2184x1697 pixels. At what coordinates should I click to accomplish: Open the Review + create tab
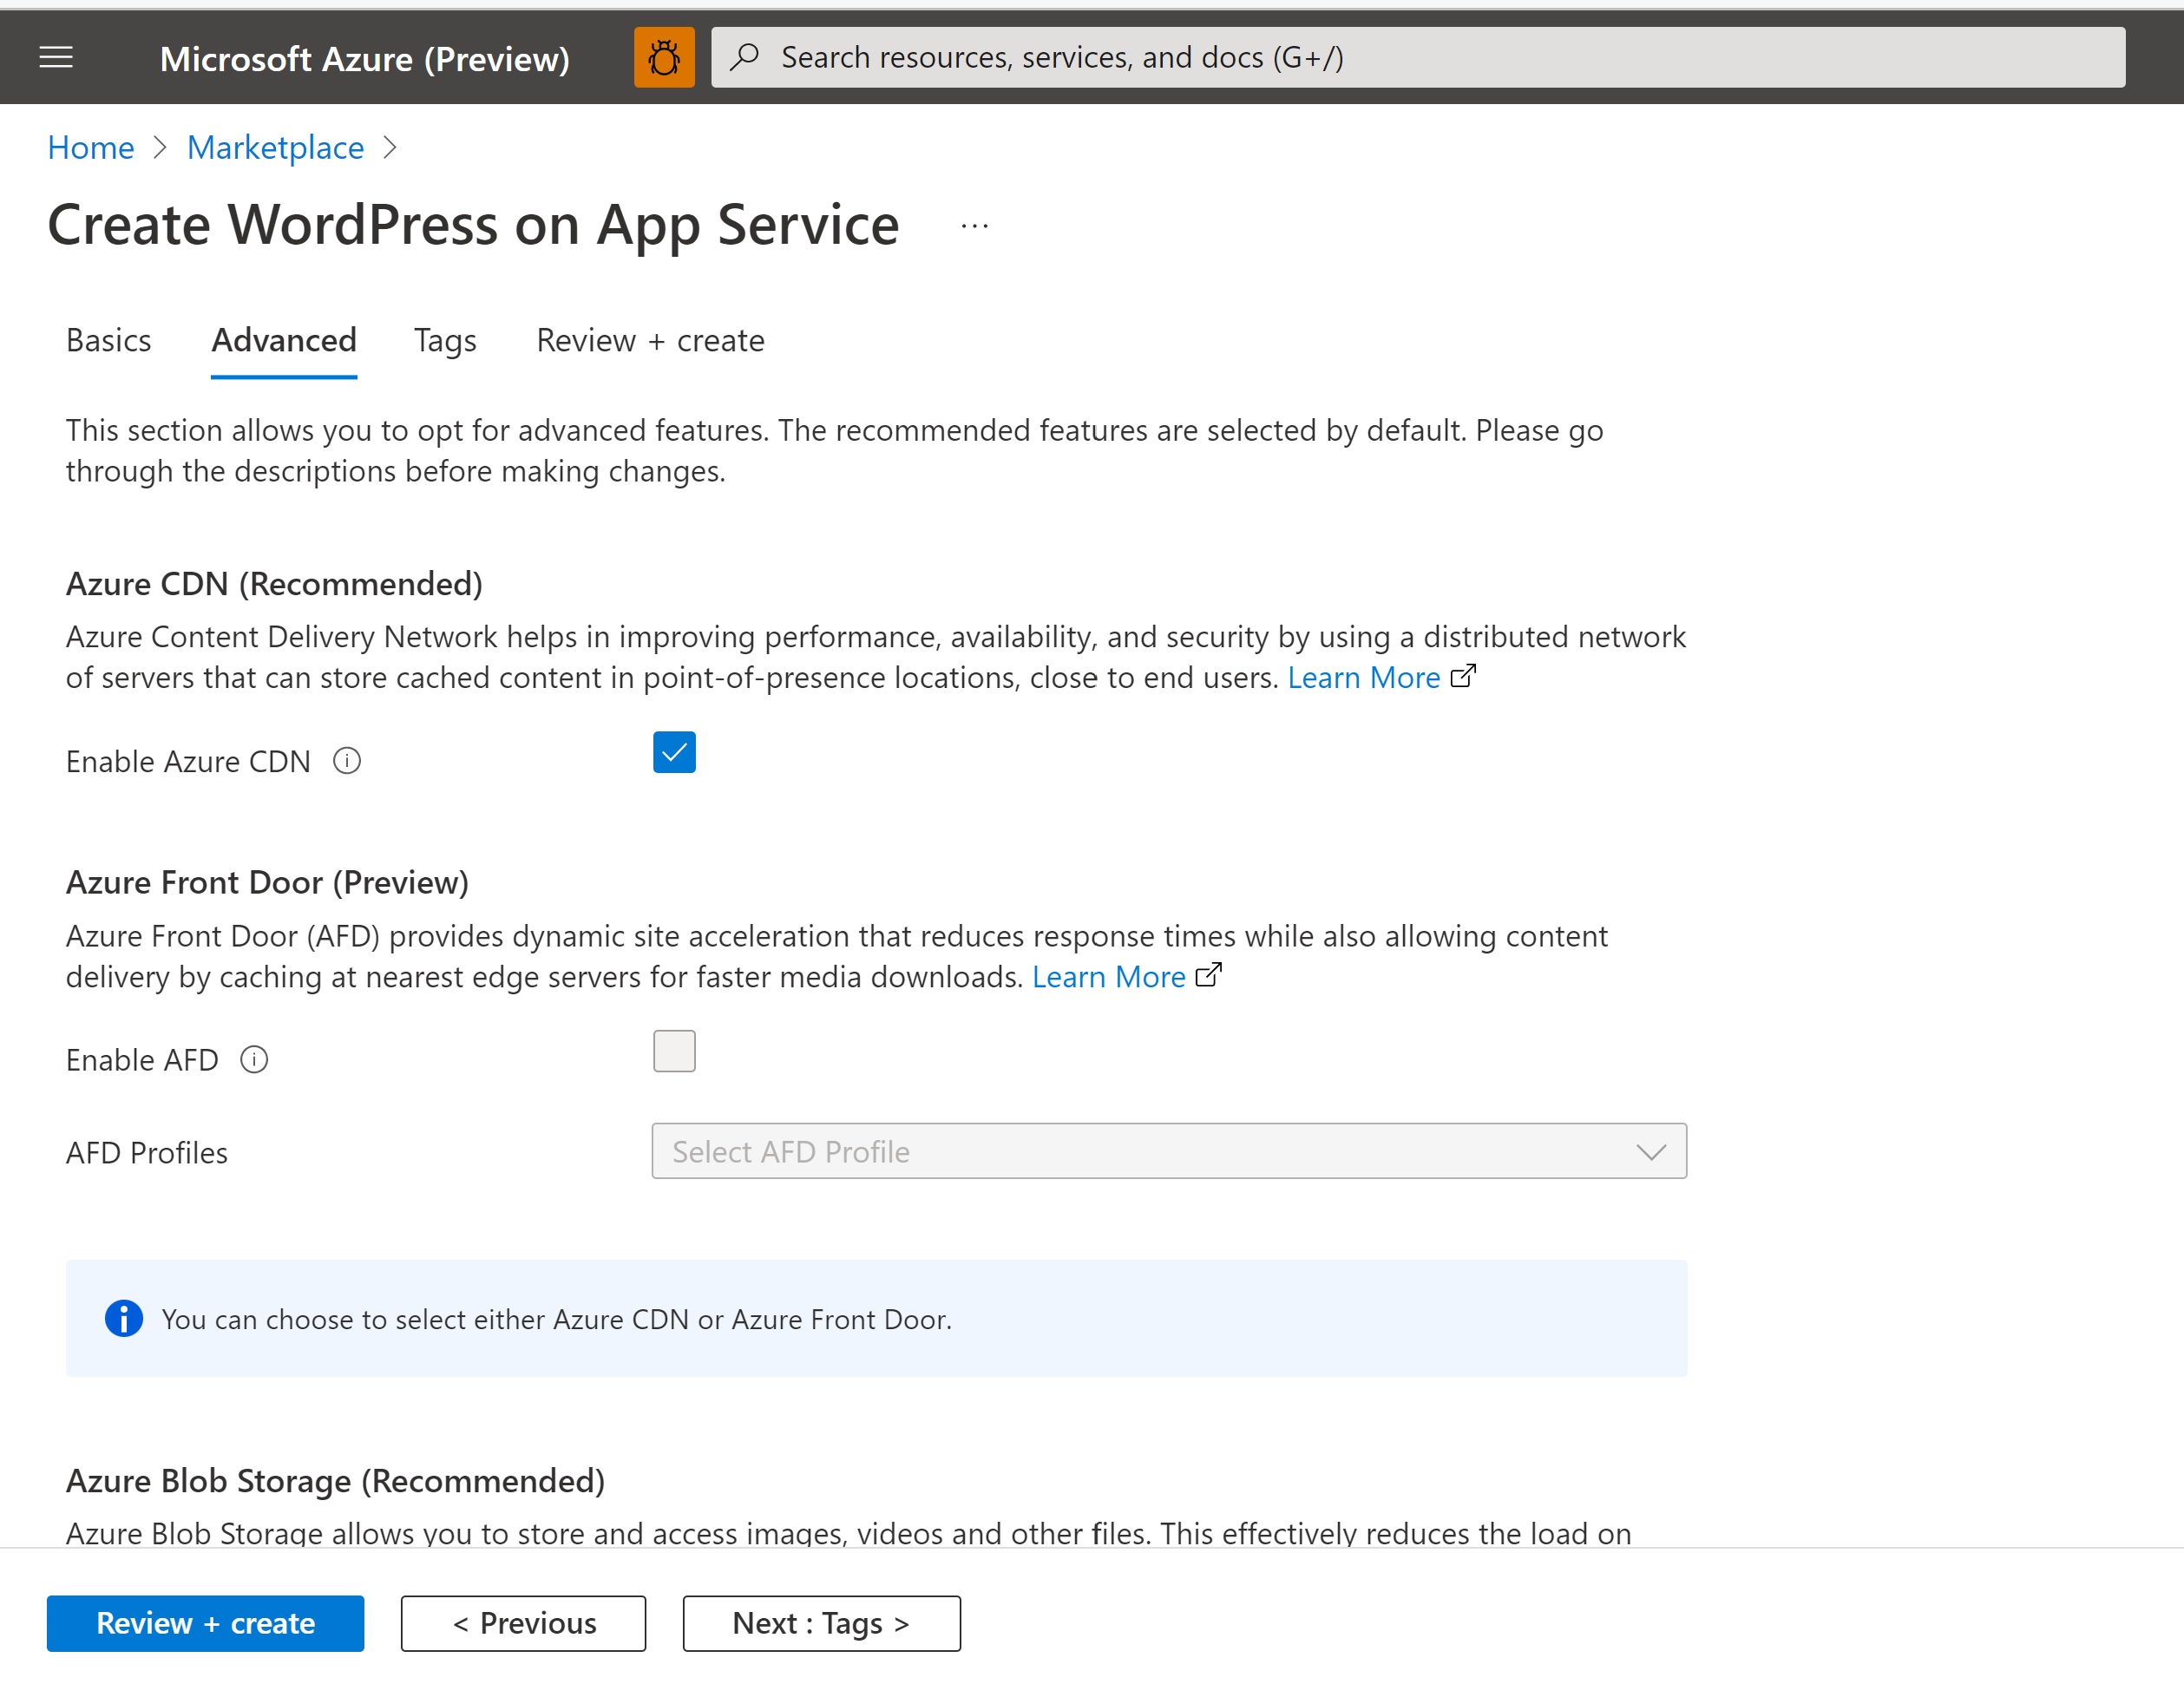[x=650, y=341]
